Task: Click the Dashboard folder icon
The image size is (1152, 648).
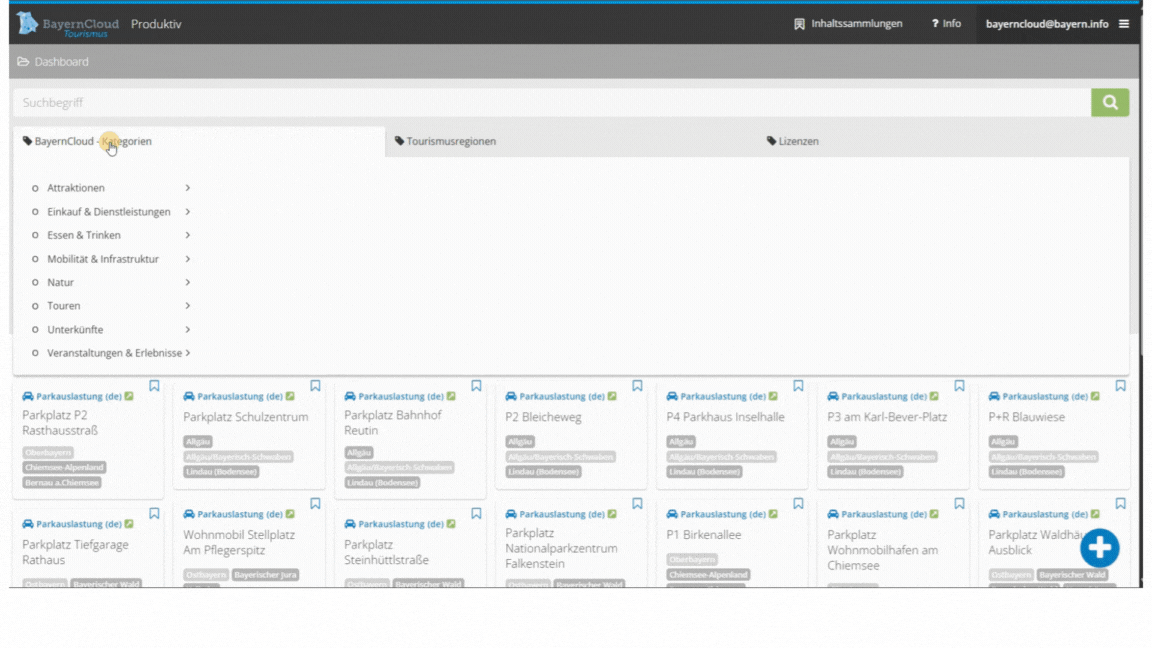Action: tap(24, 62)
